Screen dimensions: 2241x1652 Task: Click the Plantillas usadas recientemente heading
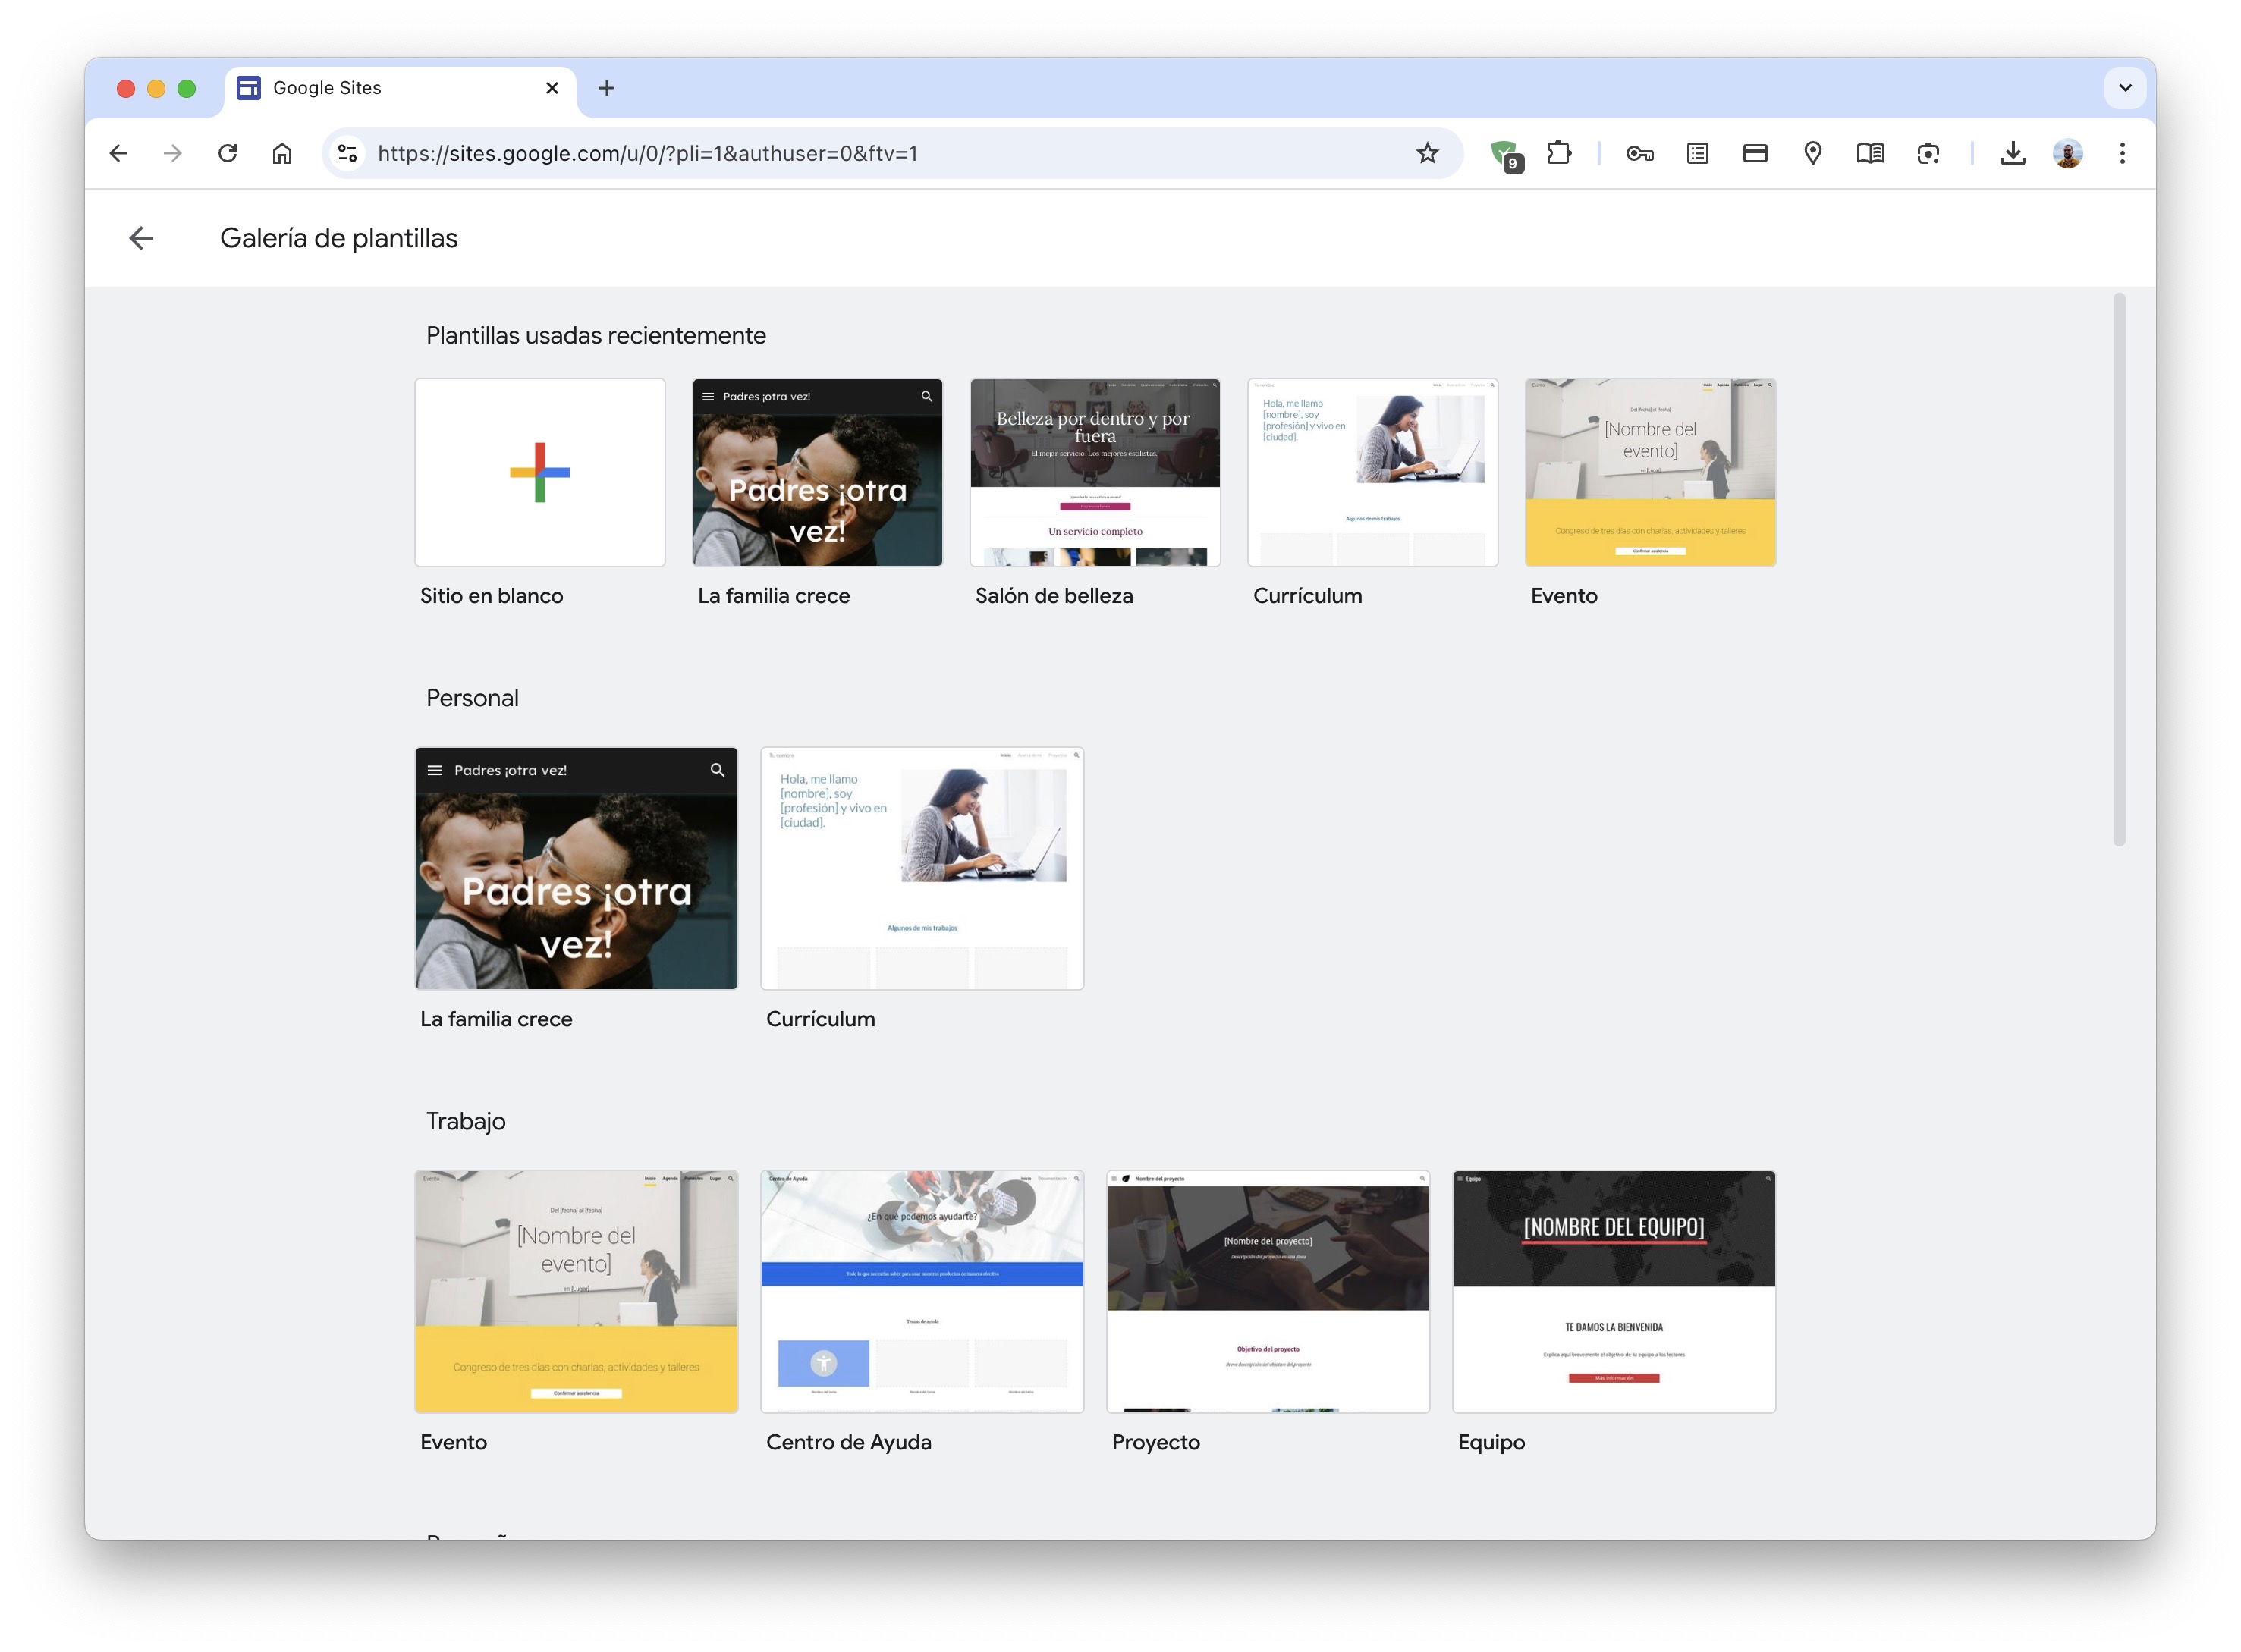596,335
